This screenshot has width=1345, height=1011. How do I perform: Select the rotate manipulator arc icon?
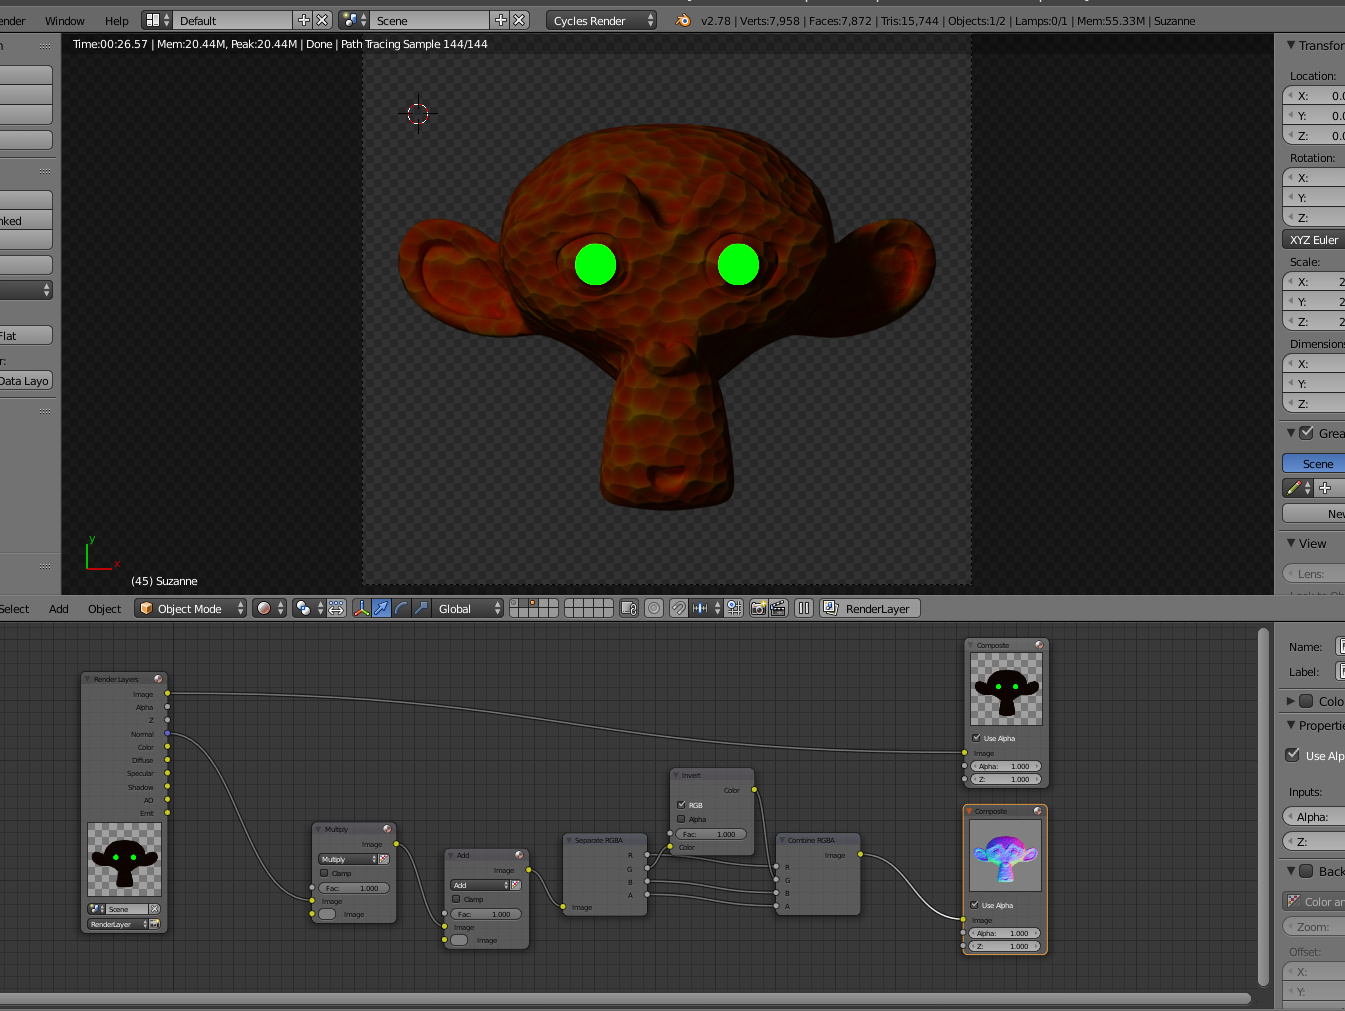click(x=401, y=608)
